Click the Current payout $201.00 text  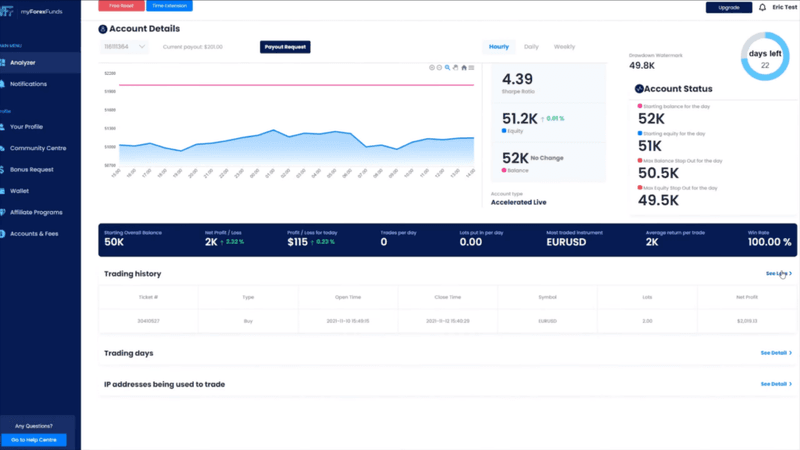tap(193, 47)
